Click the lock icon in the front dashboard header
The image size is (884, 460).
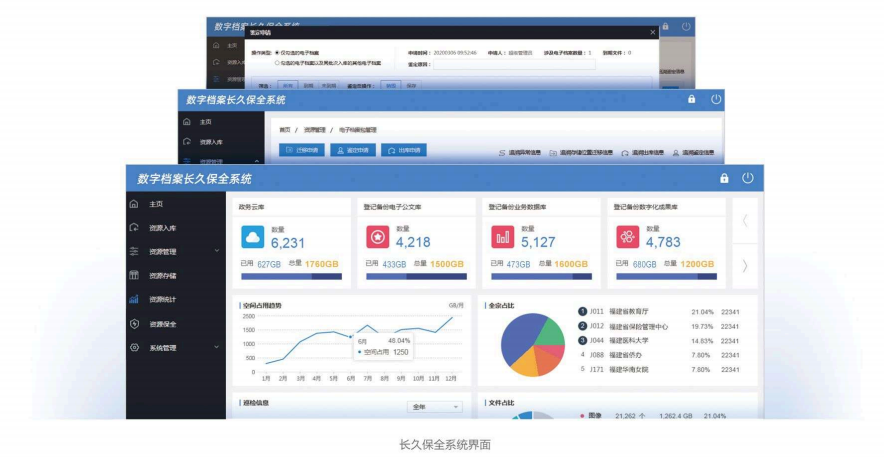724,178
